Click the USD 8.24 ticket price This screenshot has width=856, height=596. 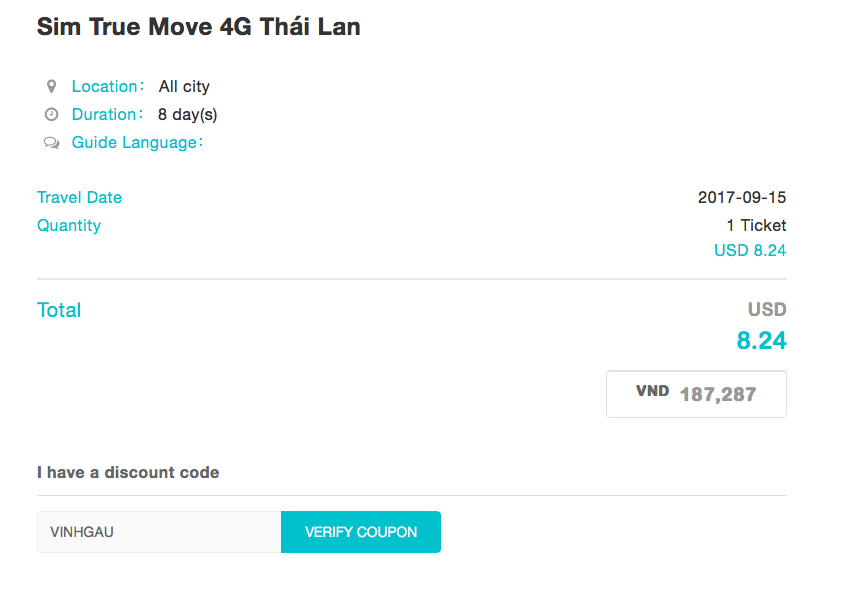750,250
